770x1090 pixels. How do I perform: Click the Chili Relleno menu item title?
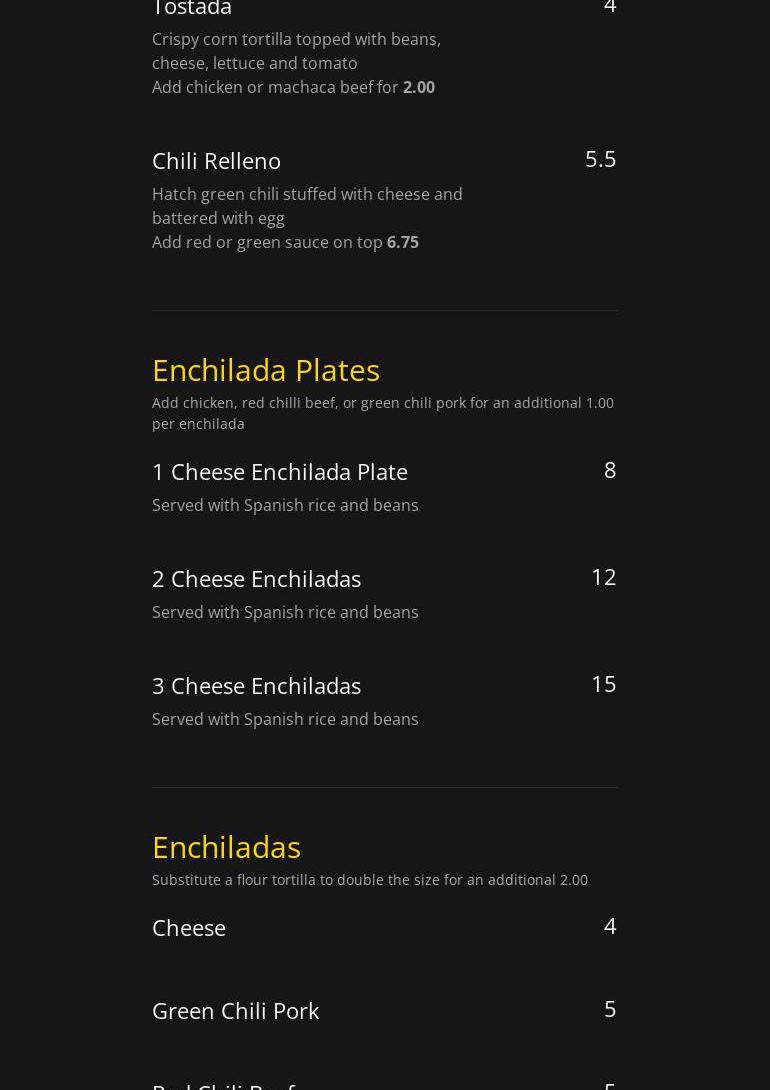coord(216,161)
